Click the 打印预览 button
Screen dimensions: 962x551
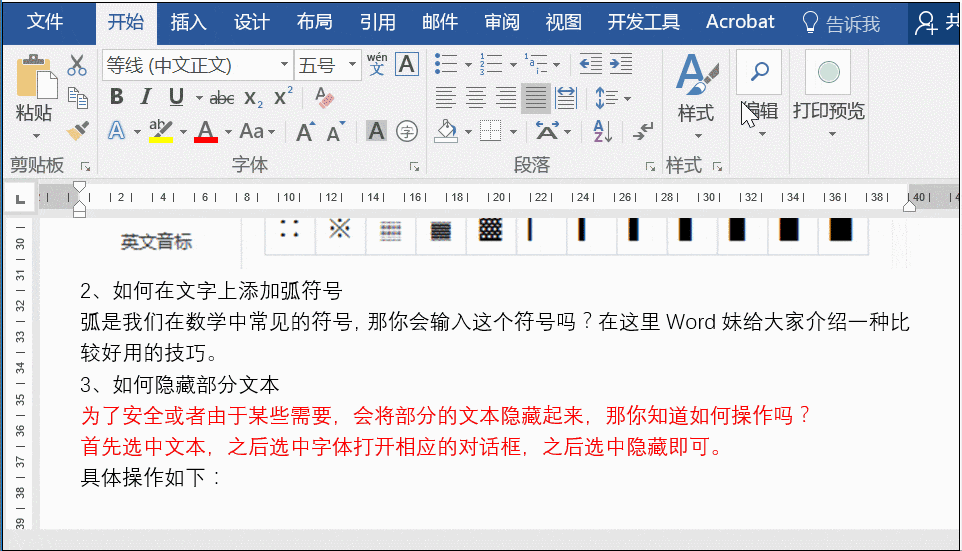tap(828, 95)
